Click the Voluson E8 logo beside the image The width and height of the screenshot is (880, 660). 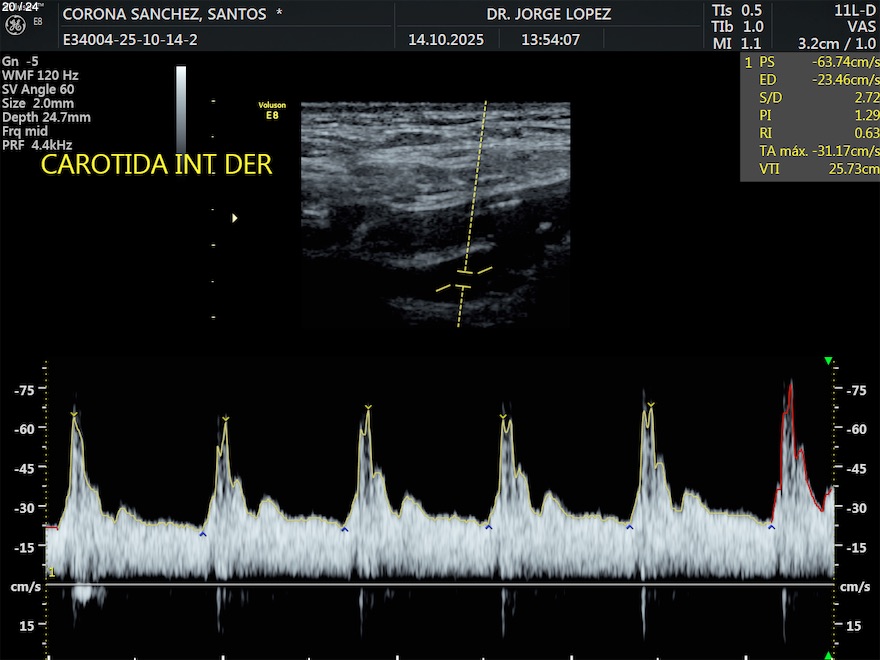pos(271,110)
